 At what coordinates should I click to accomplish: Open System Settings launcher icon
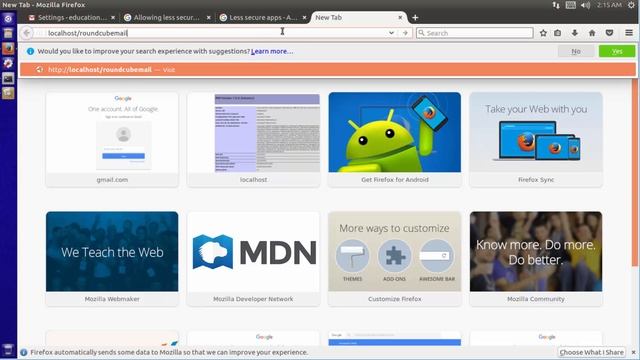pyautogui.click(x=8, y=63)
